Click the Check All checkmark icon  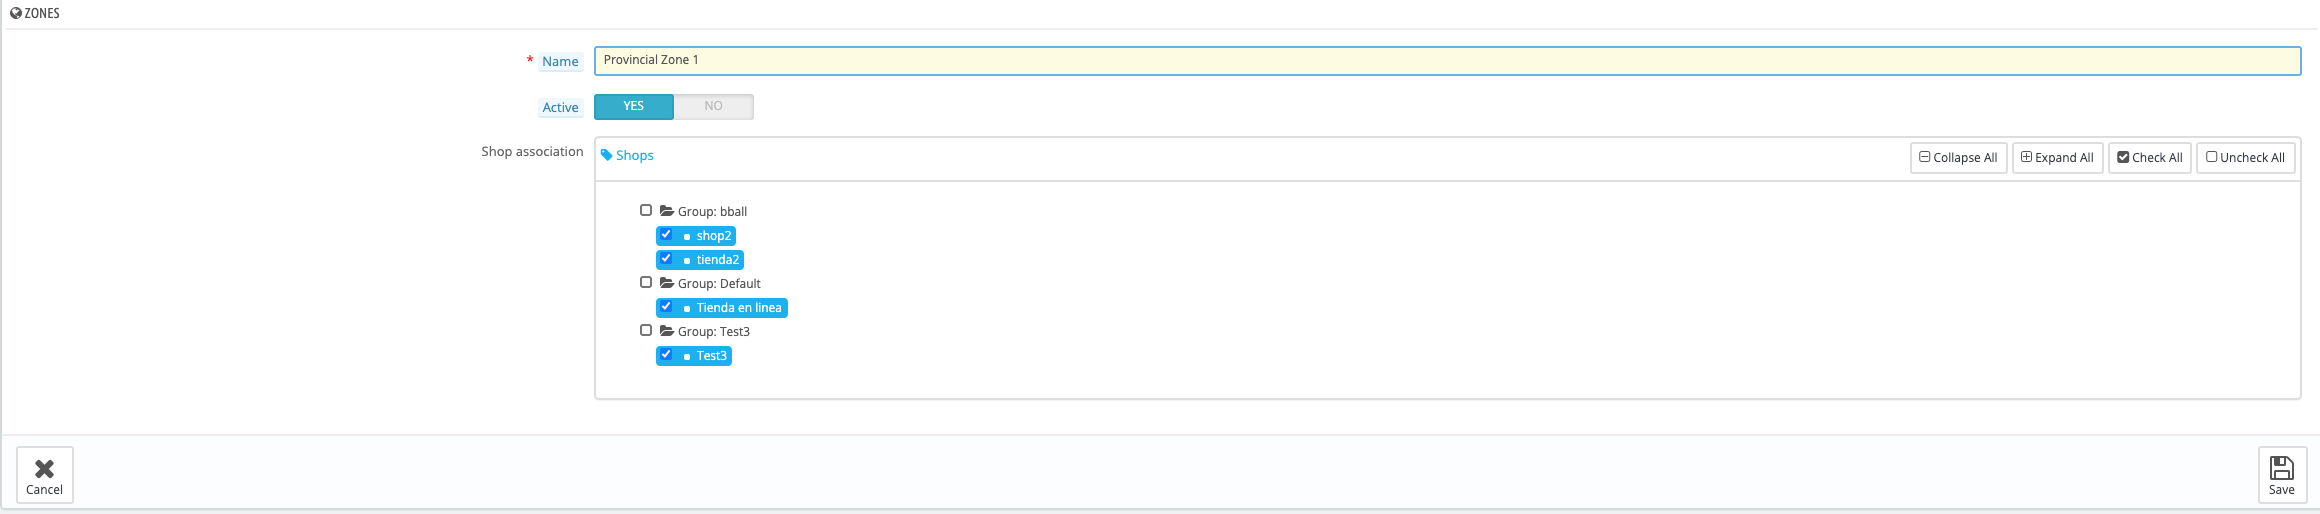pos(2123,157)
